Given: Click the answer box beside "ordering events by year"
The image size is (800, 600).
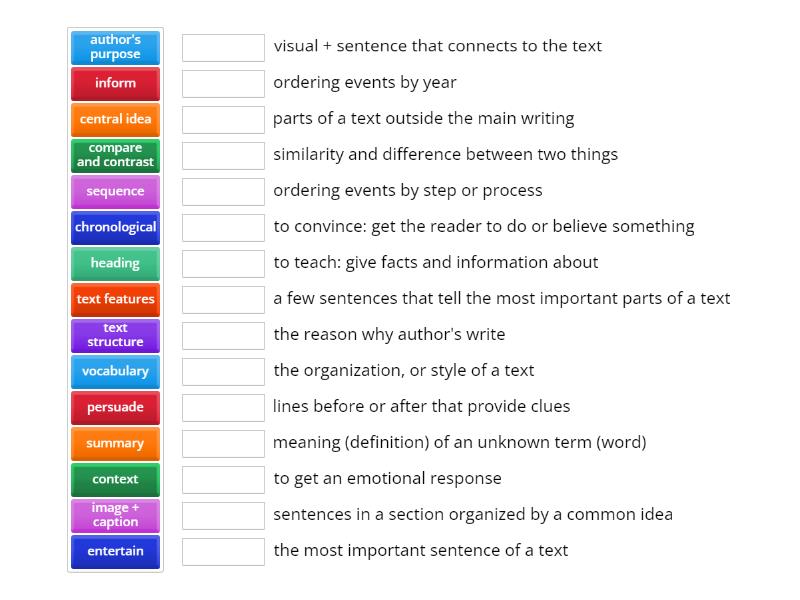Looking at the screenshot, I should tap(223, 83).
